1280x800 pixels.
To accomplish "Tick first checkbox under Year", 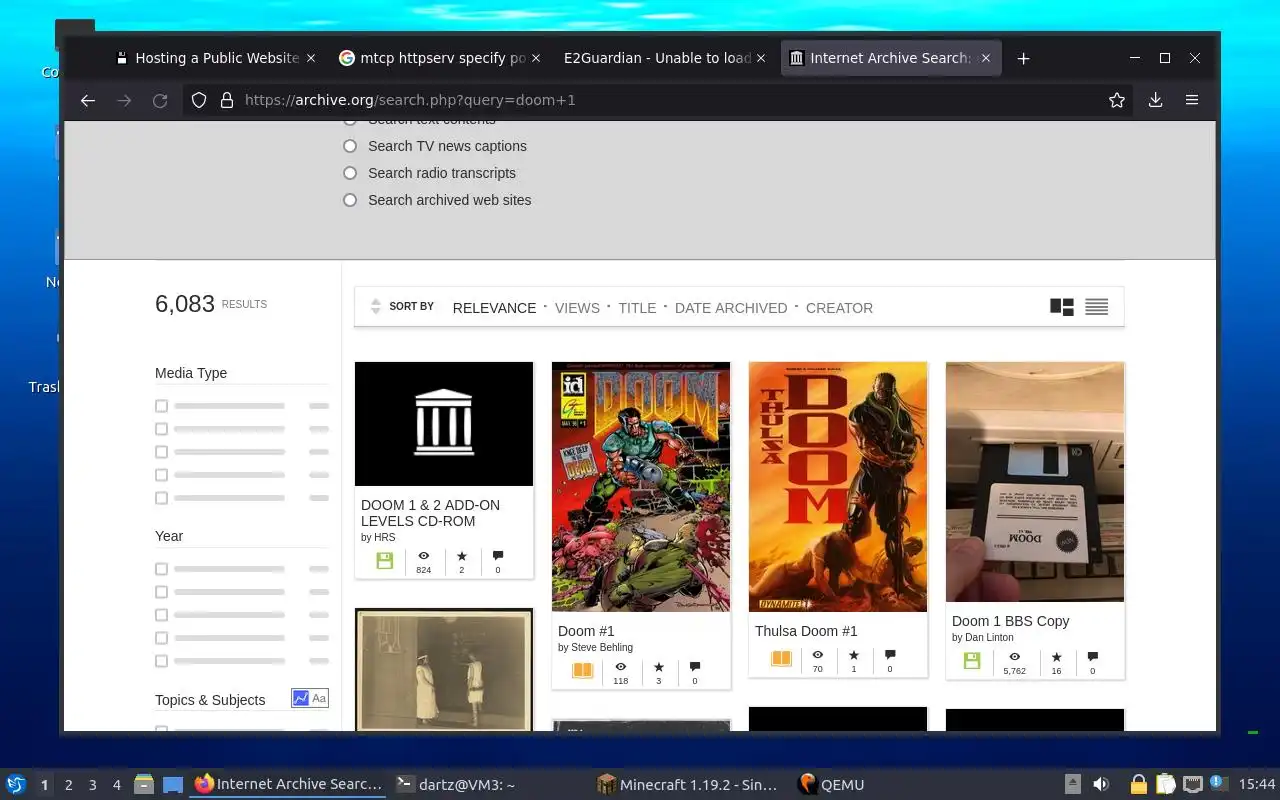I will (161, 569).
